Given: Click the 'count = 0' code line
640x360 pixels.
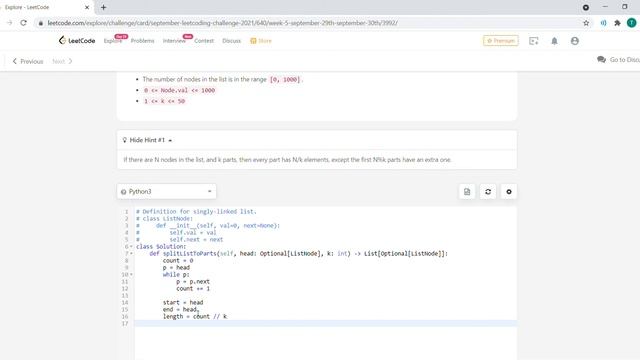Looking at the screenshot, I should coord(178,260).
